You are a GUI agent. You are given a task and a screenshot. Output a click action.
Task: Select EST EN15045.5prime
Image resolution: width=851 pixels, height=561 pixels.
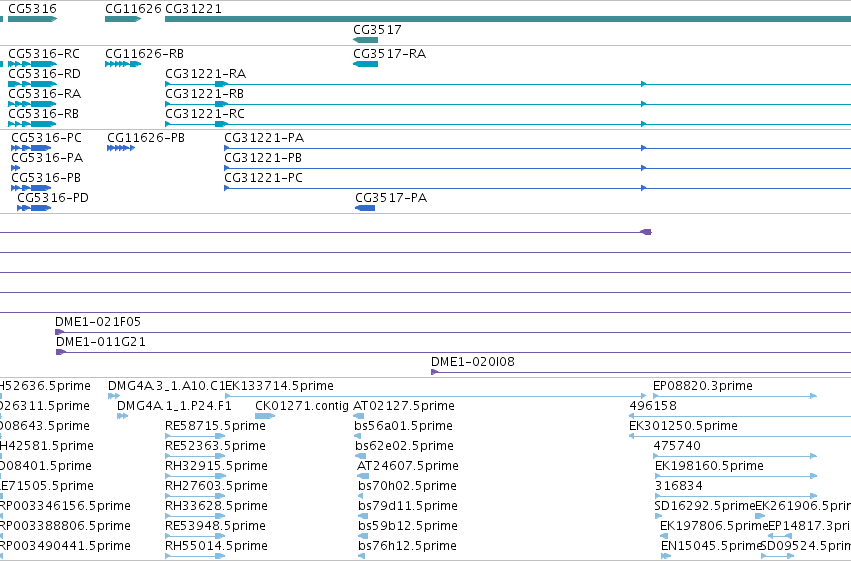coord(712,546)
